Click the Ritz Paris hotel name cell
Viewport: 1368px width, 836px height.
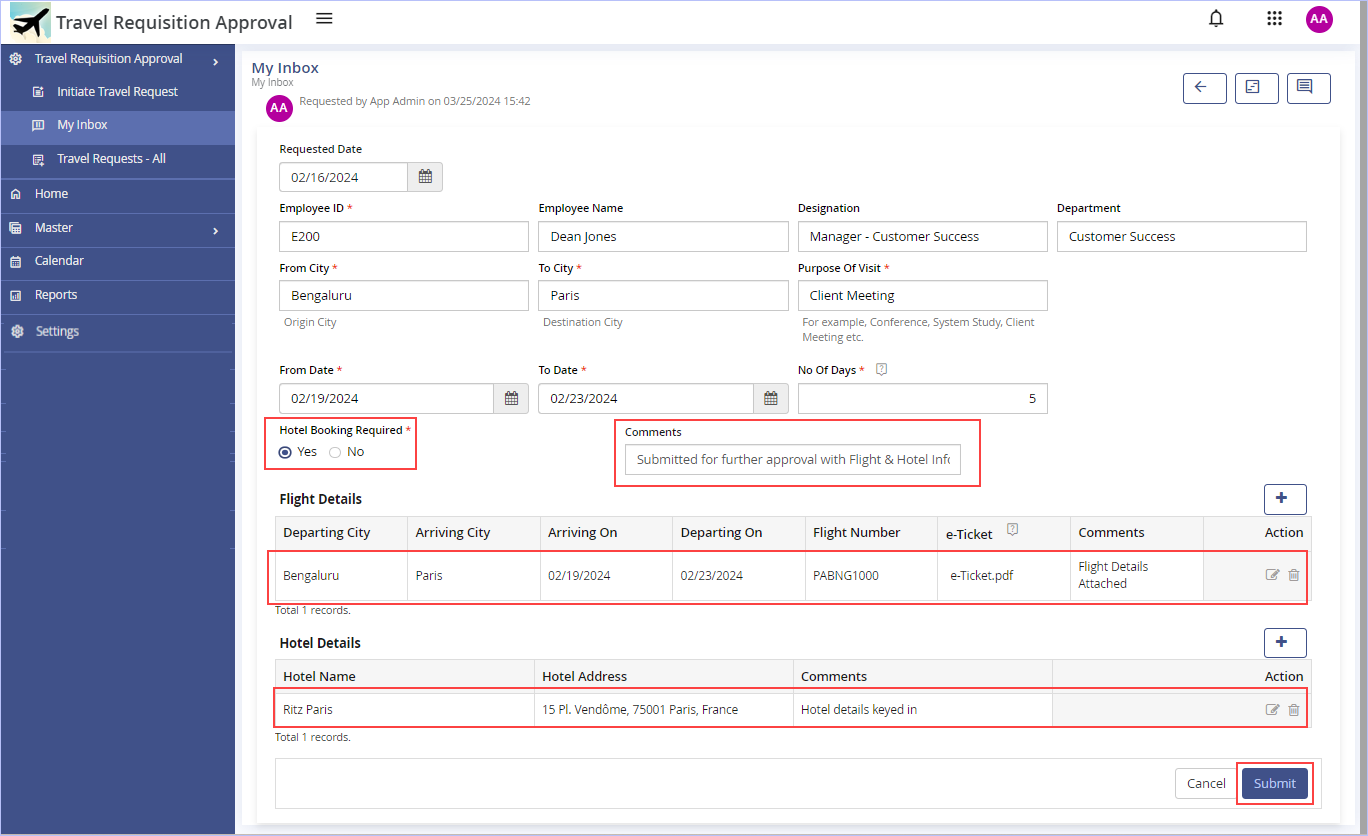tap(405, 710)
